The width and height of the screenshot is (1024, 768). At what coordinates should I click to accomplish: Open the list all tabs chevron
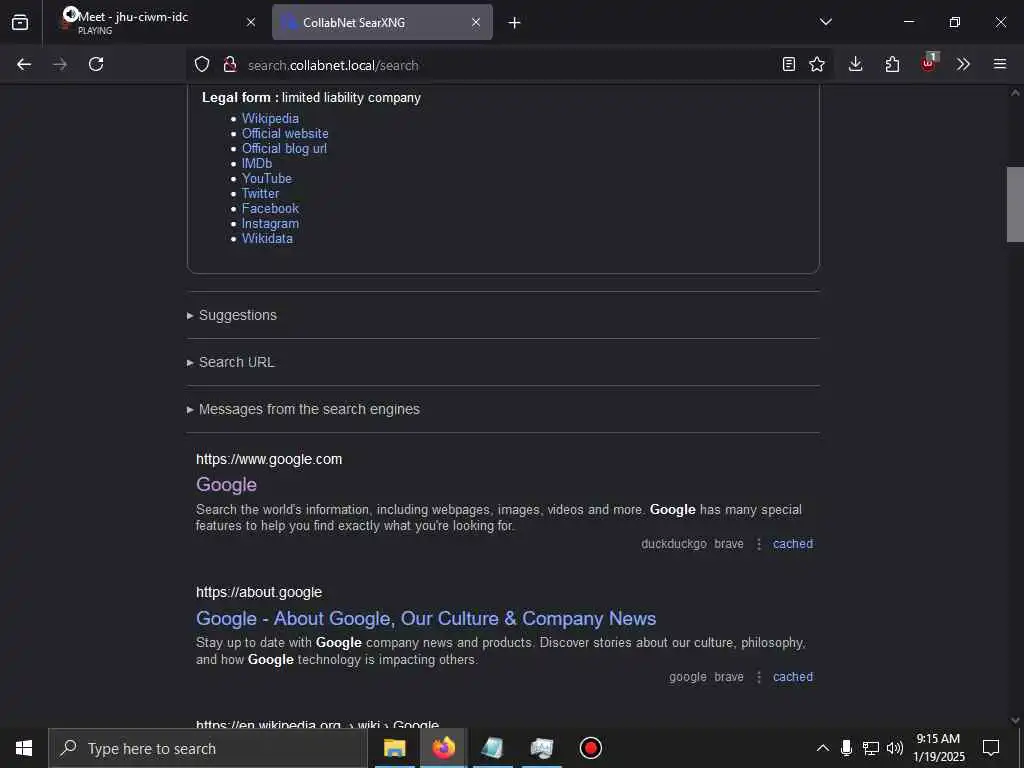click(825, 22)
